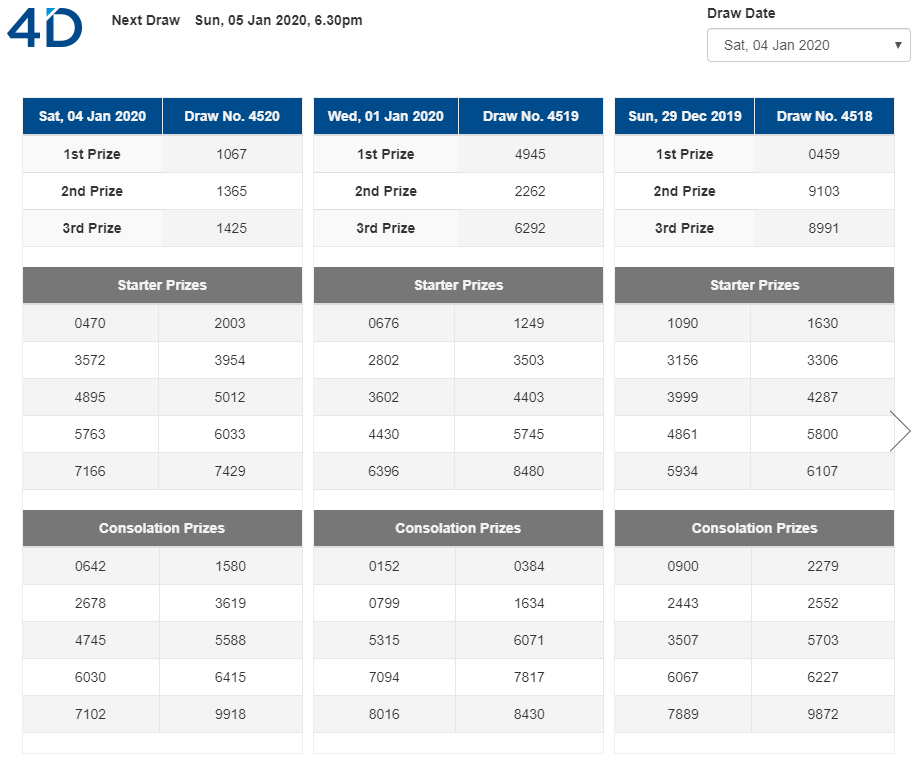Select consolation number 8430

[529, 714]
